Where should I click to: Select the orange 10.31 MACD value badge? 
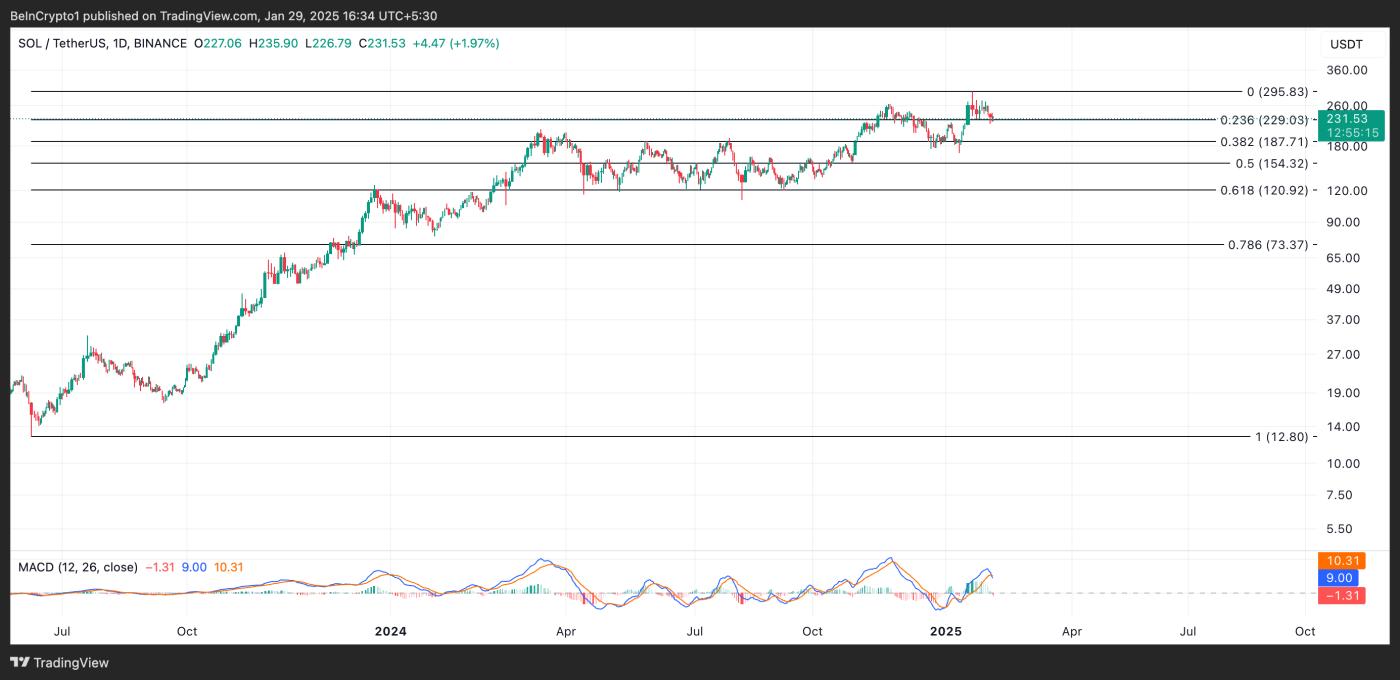1340,560
